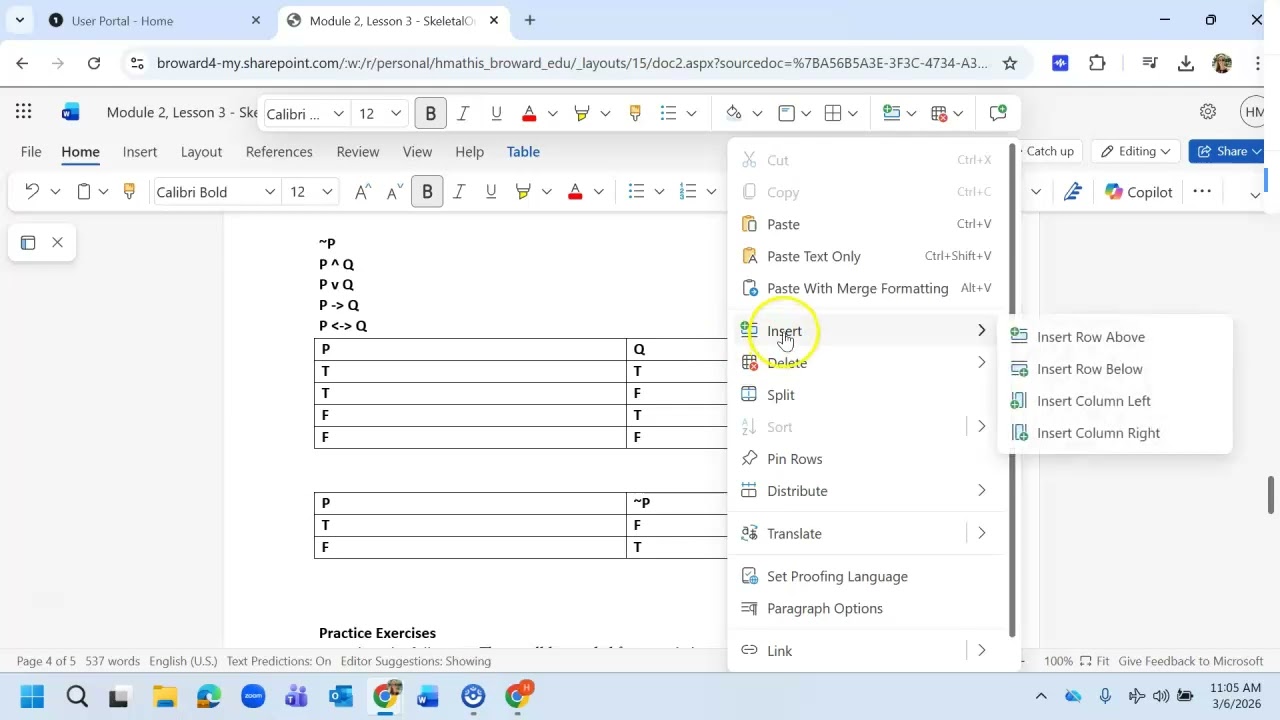Choose Pin Rows in context menu
The image size is (1280, 720).
click(x=869, y=459)
